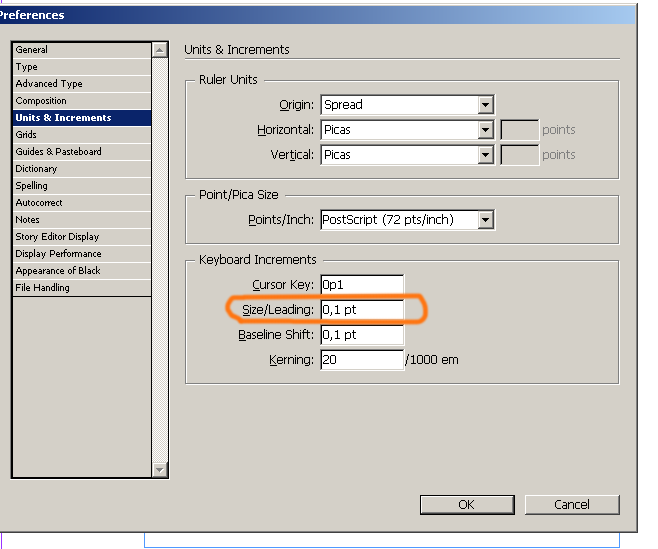
Task: Select General in preferences list
Action: click(x=82, y=50)
